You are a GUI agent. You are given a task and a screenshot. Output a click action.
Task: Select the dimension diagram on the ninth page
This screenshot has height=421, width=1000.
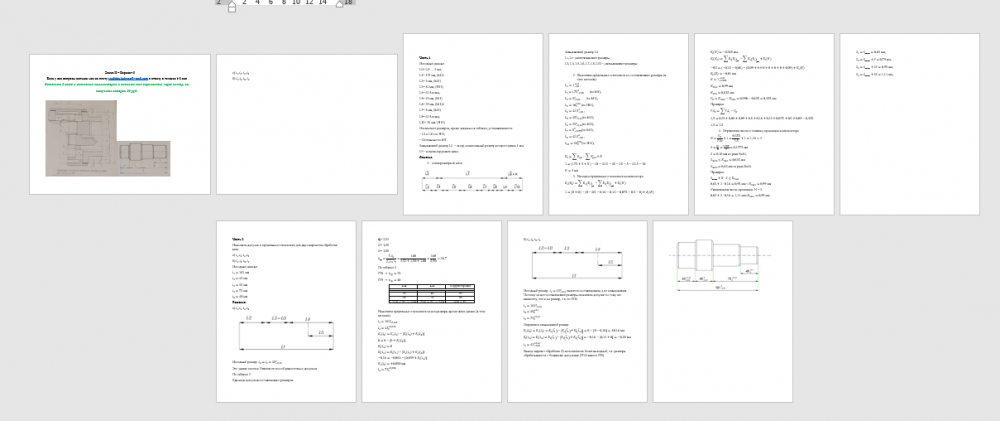577,262
